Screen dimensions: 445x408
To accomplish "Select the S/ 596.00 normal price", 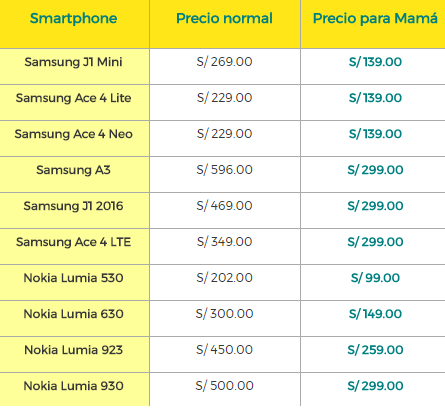I will click(224, 170).
